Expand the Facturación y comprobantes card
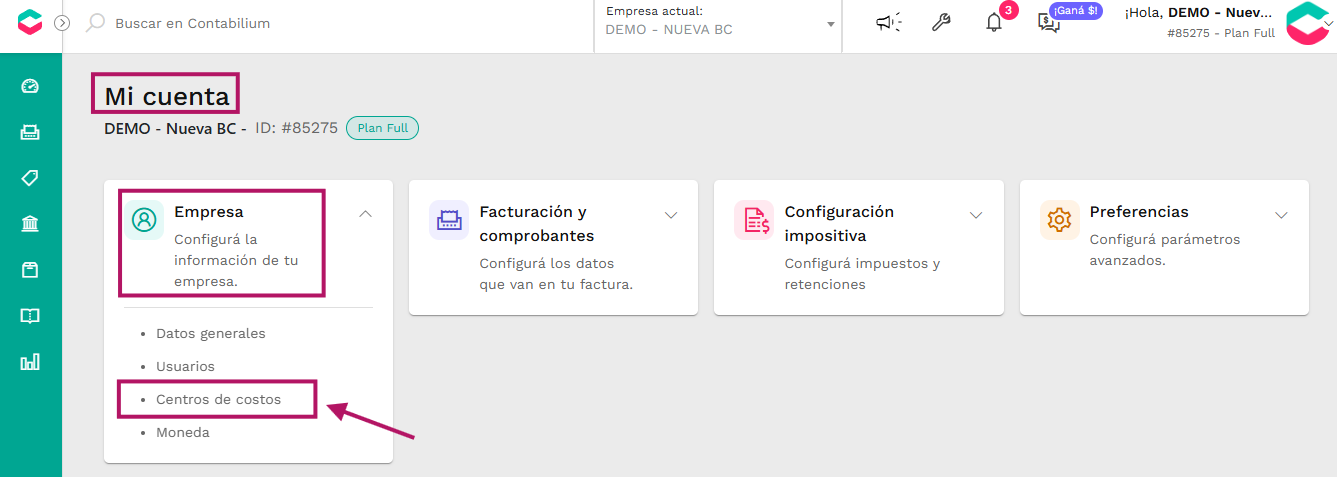1337x477 pixels. (x=671, y=215)
